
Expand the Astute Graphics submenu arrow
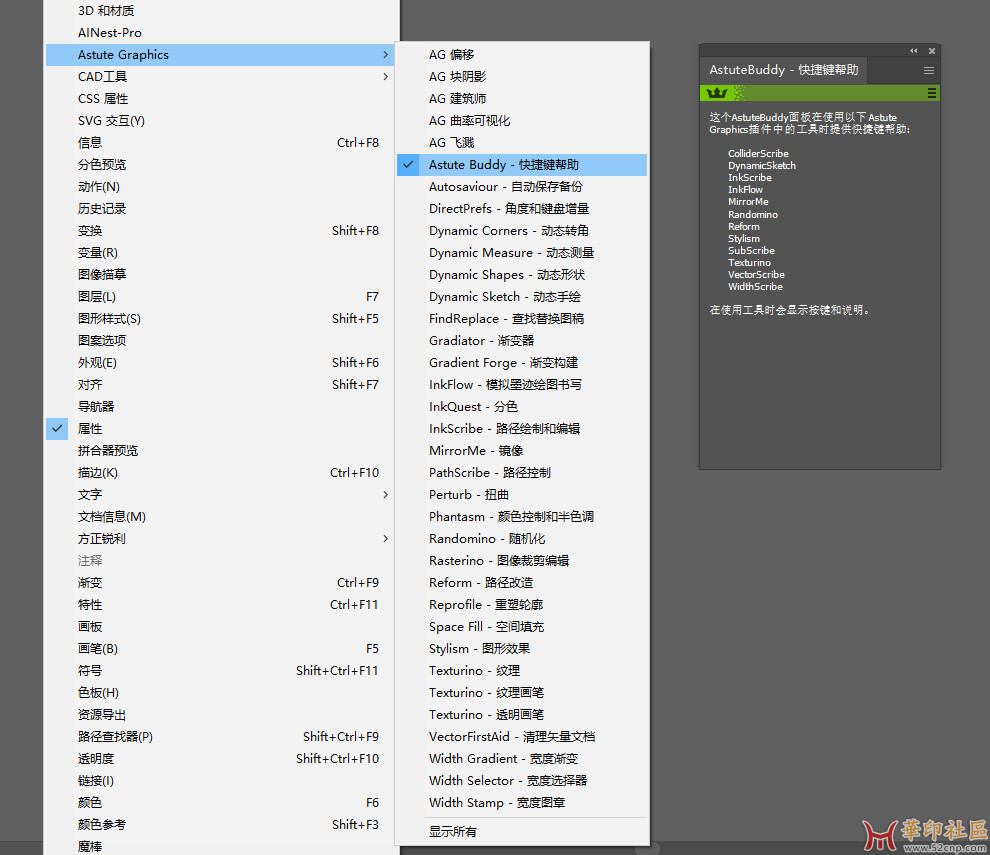click(385, 55)
